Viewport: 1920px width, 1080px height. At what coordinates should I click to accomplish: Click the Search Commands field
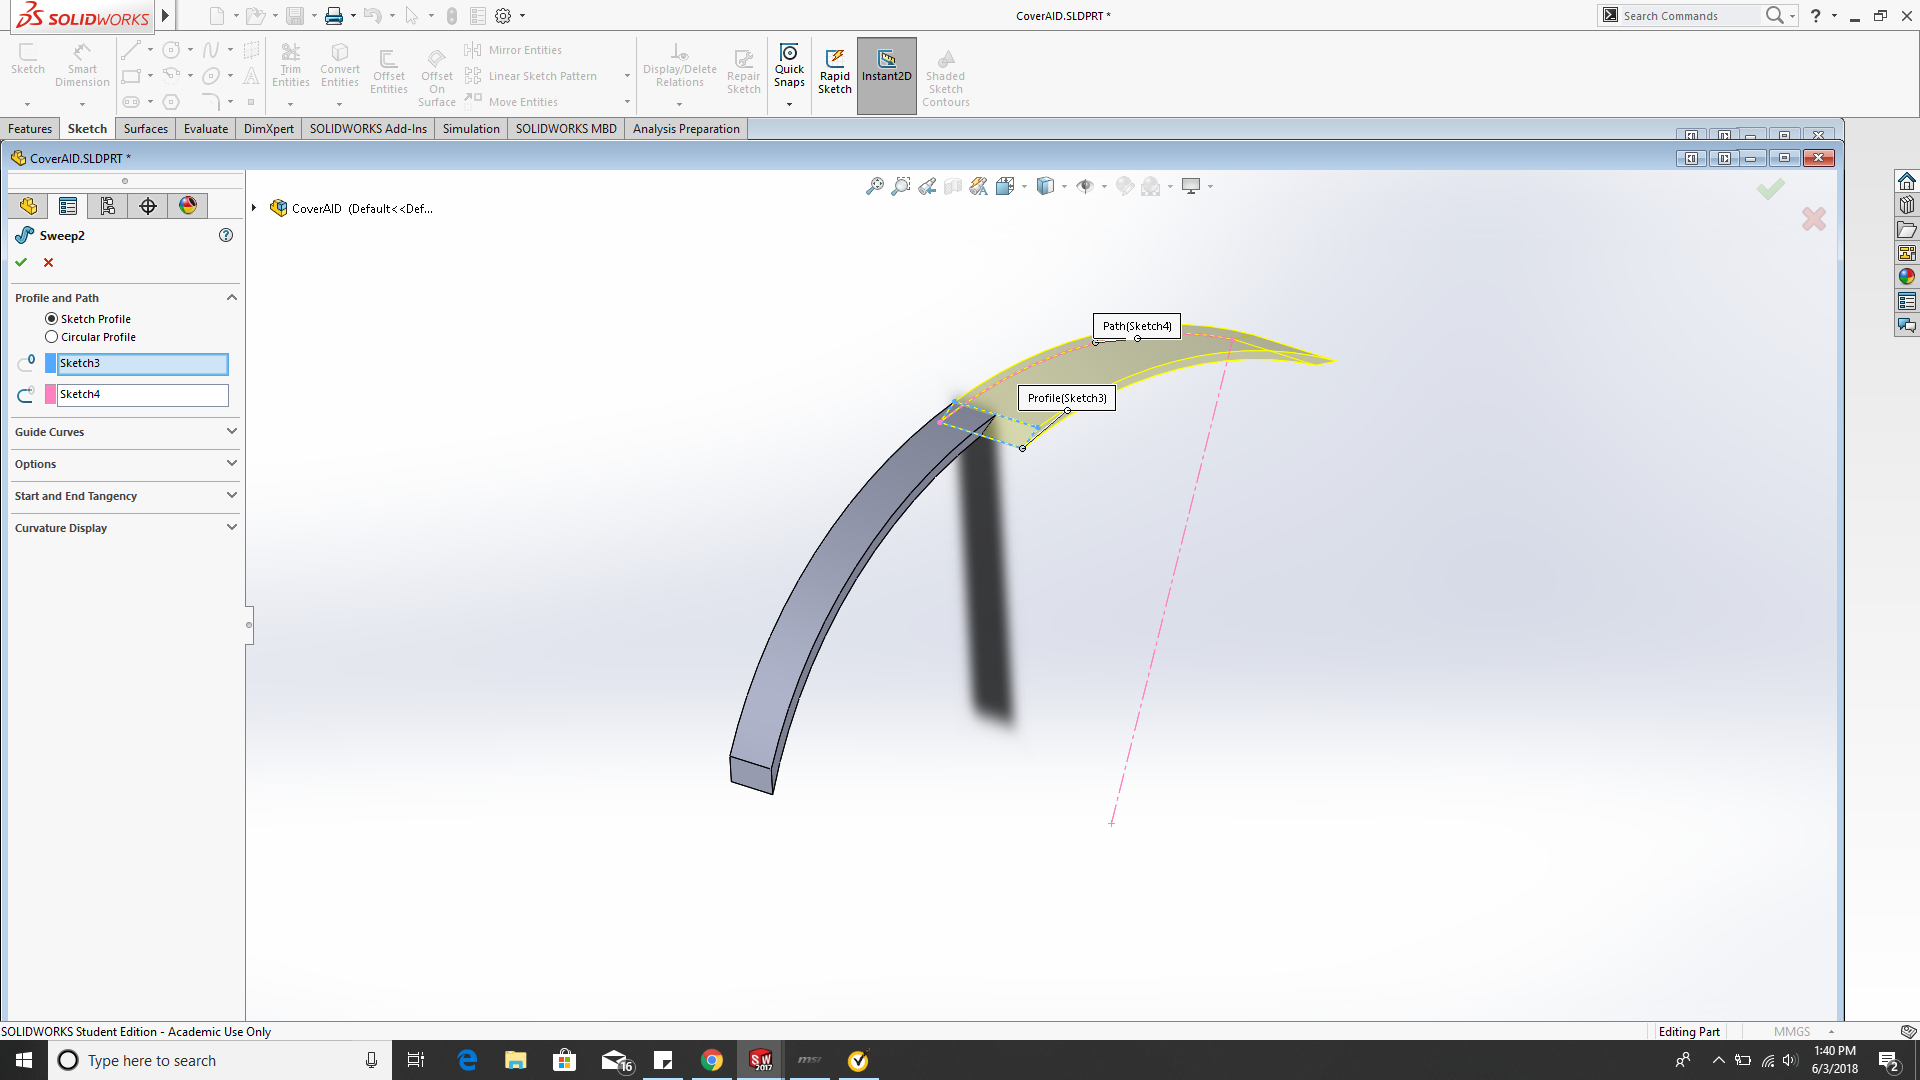pos(1690,16)
